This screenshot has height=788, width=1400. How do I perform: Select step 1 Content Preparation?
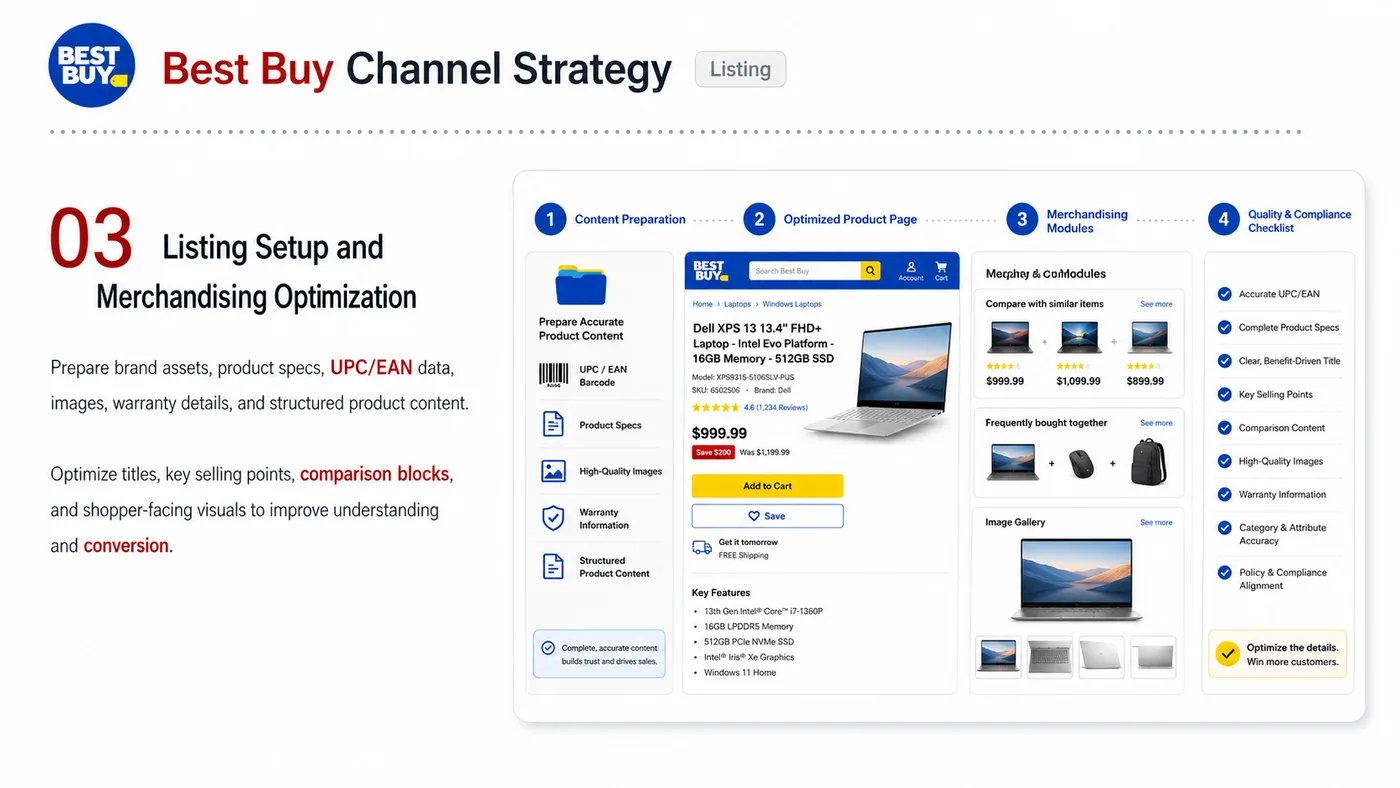point(610,219)
